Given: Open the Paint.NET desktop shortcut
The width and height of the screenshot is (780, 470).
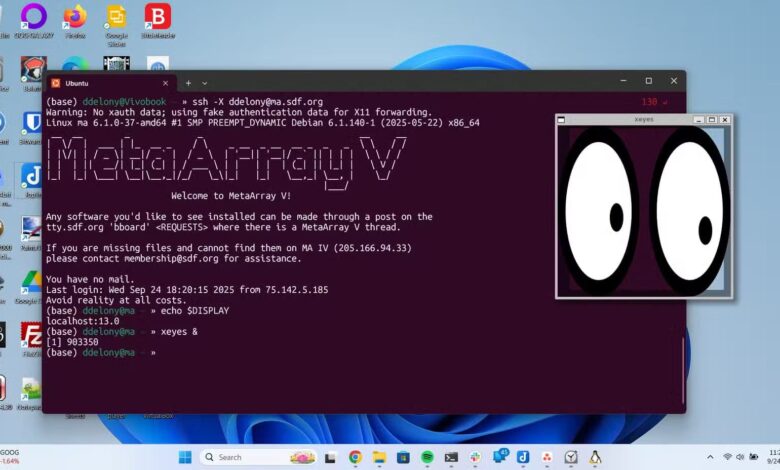Looking at the screenshot, I should click(x=32, y=230).
